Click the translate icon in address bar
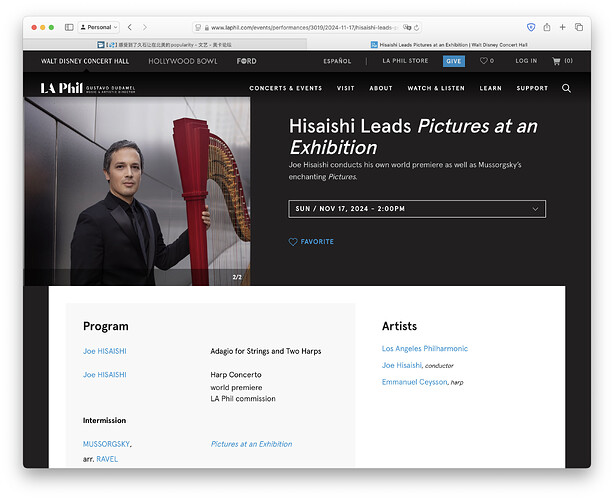This screenshot has width=615, height=500. click(408, 27)
